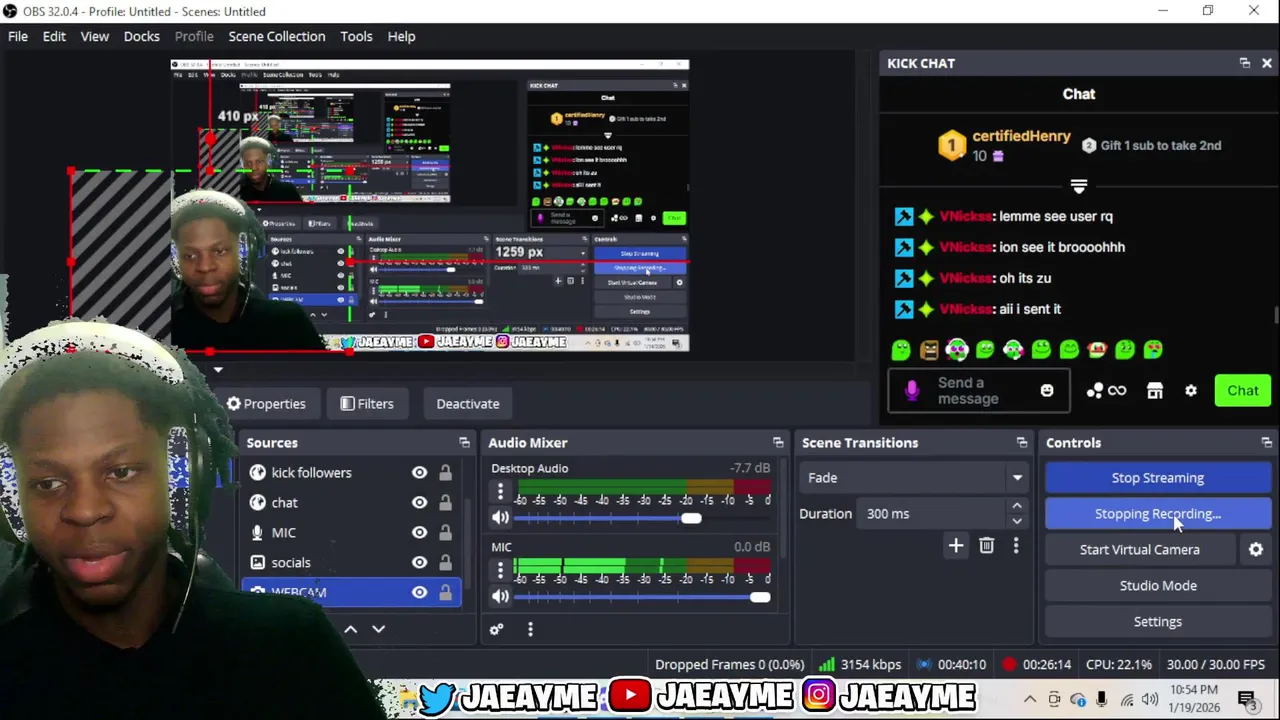
Task: Open the Tools menu
Action: click(x=356, y=36)
